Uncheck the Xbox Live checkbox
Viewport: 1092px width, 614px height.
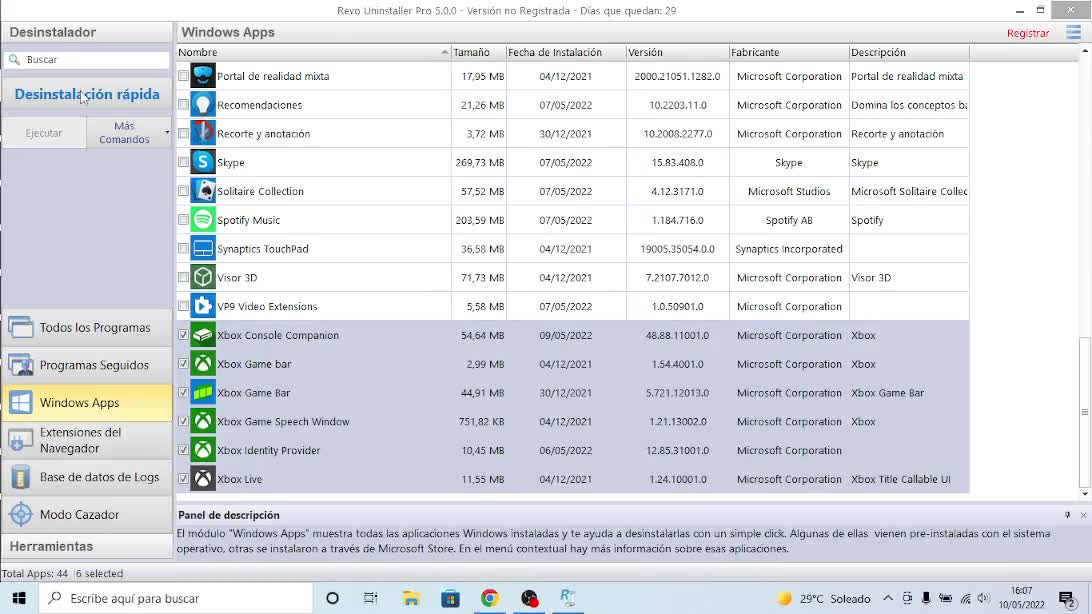tap(183, 479)
